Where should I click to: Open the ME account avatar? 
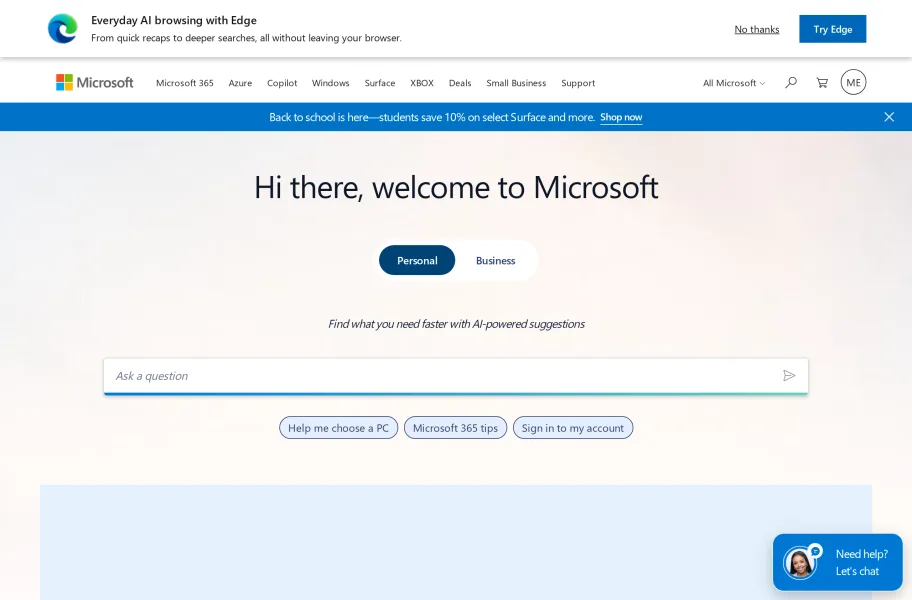point(853,82)
